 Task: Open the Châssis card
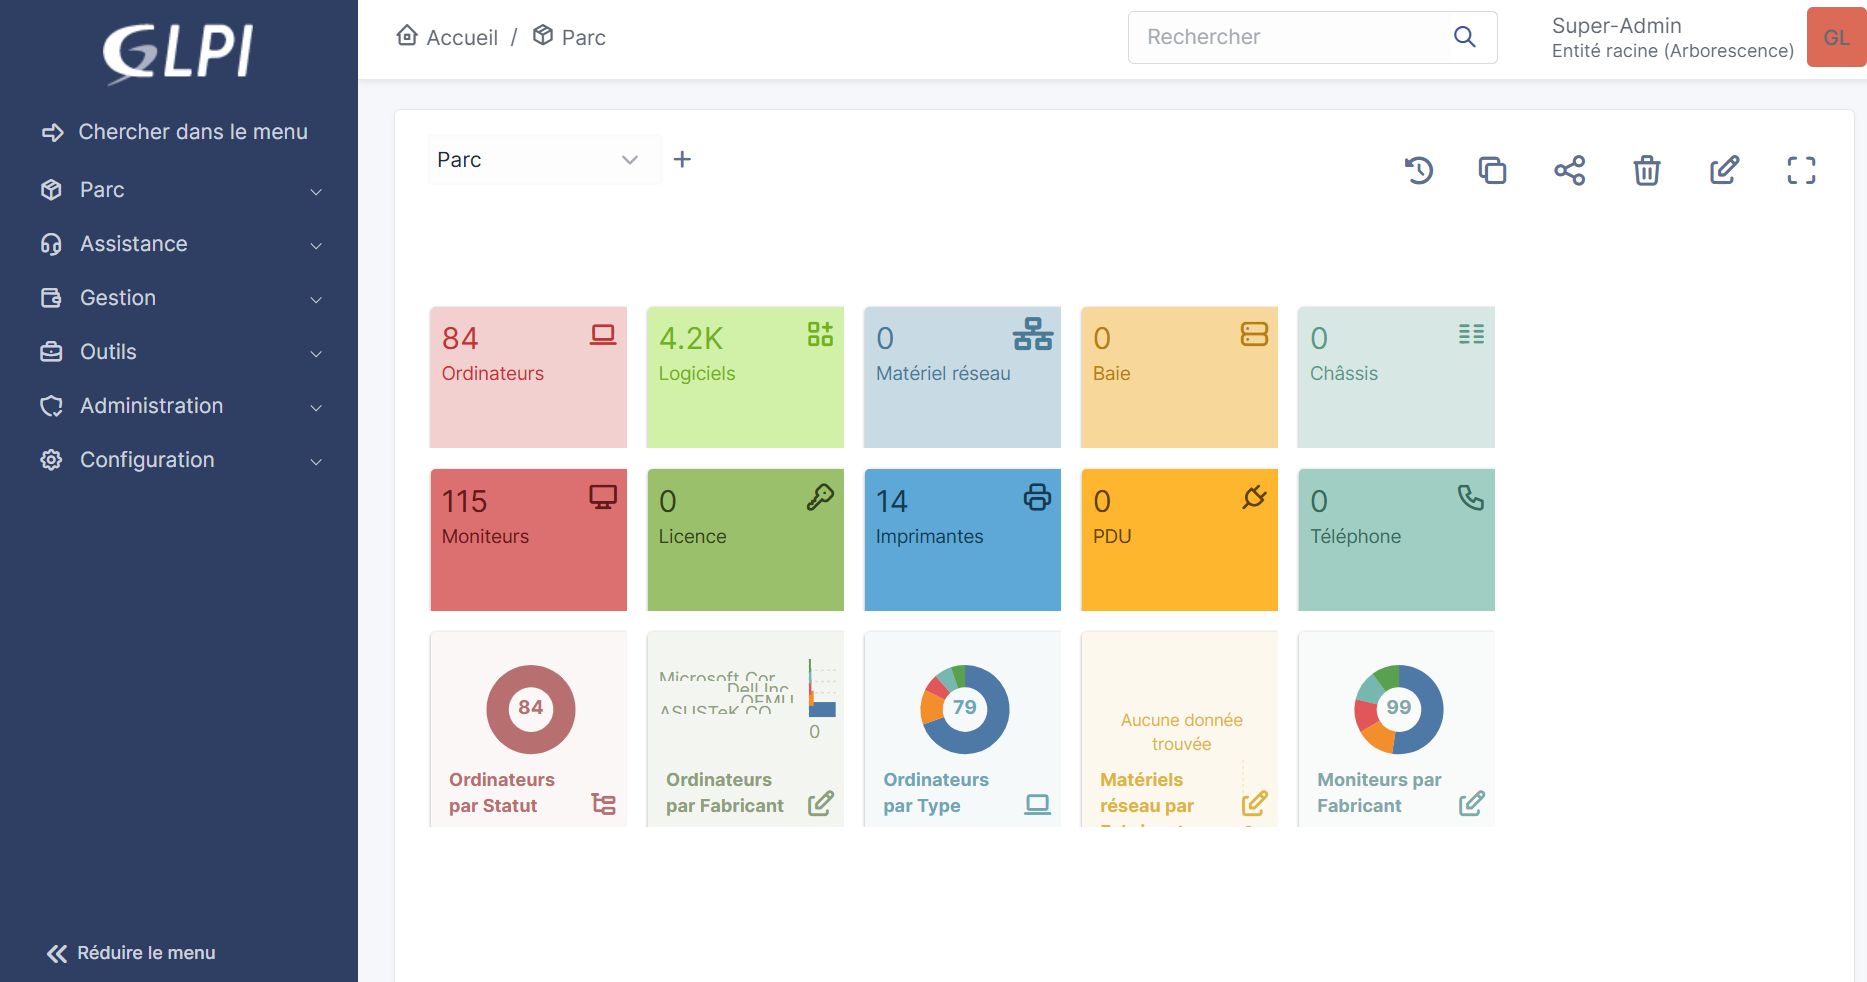point(1396,377)
